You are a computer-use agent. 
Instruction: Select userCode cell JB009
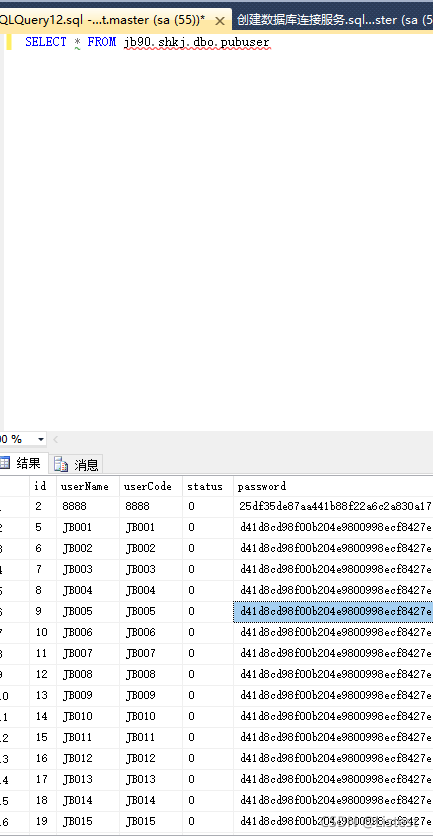pos(151,695)
